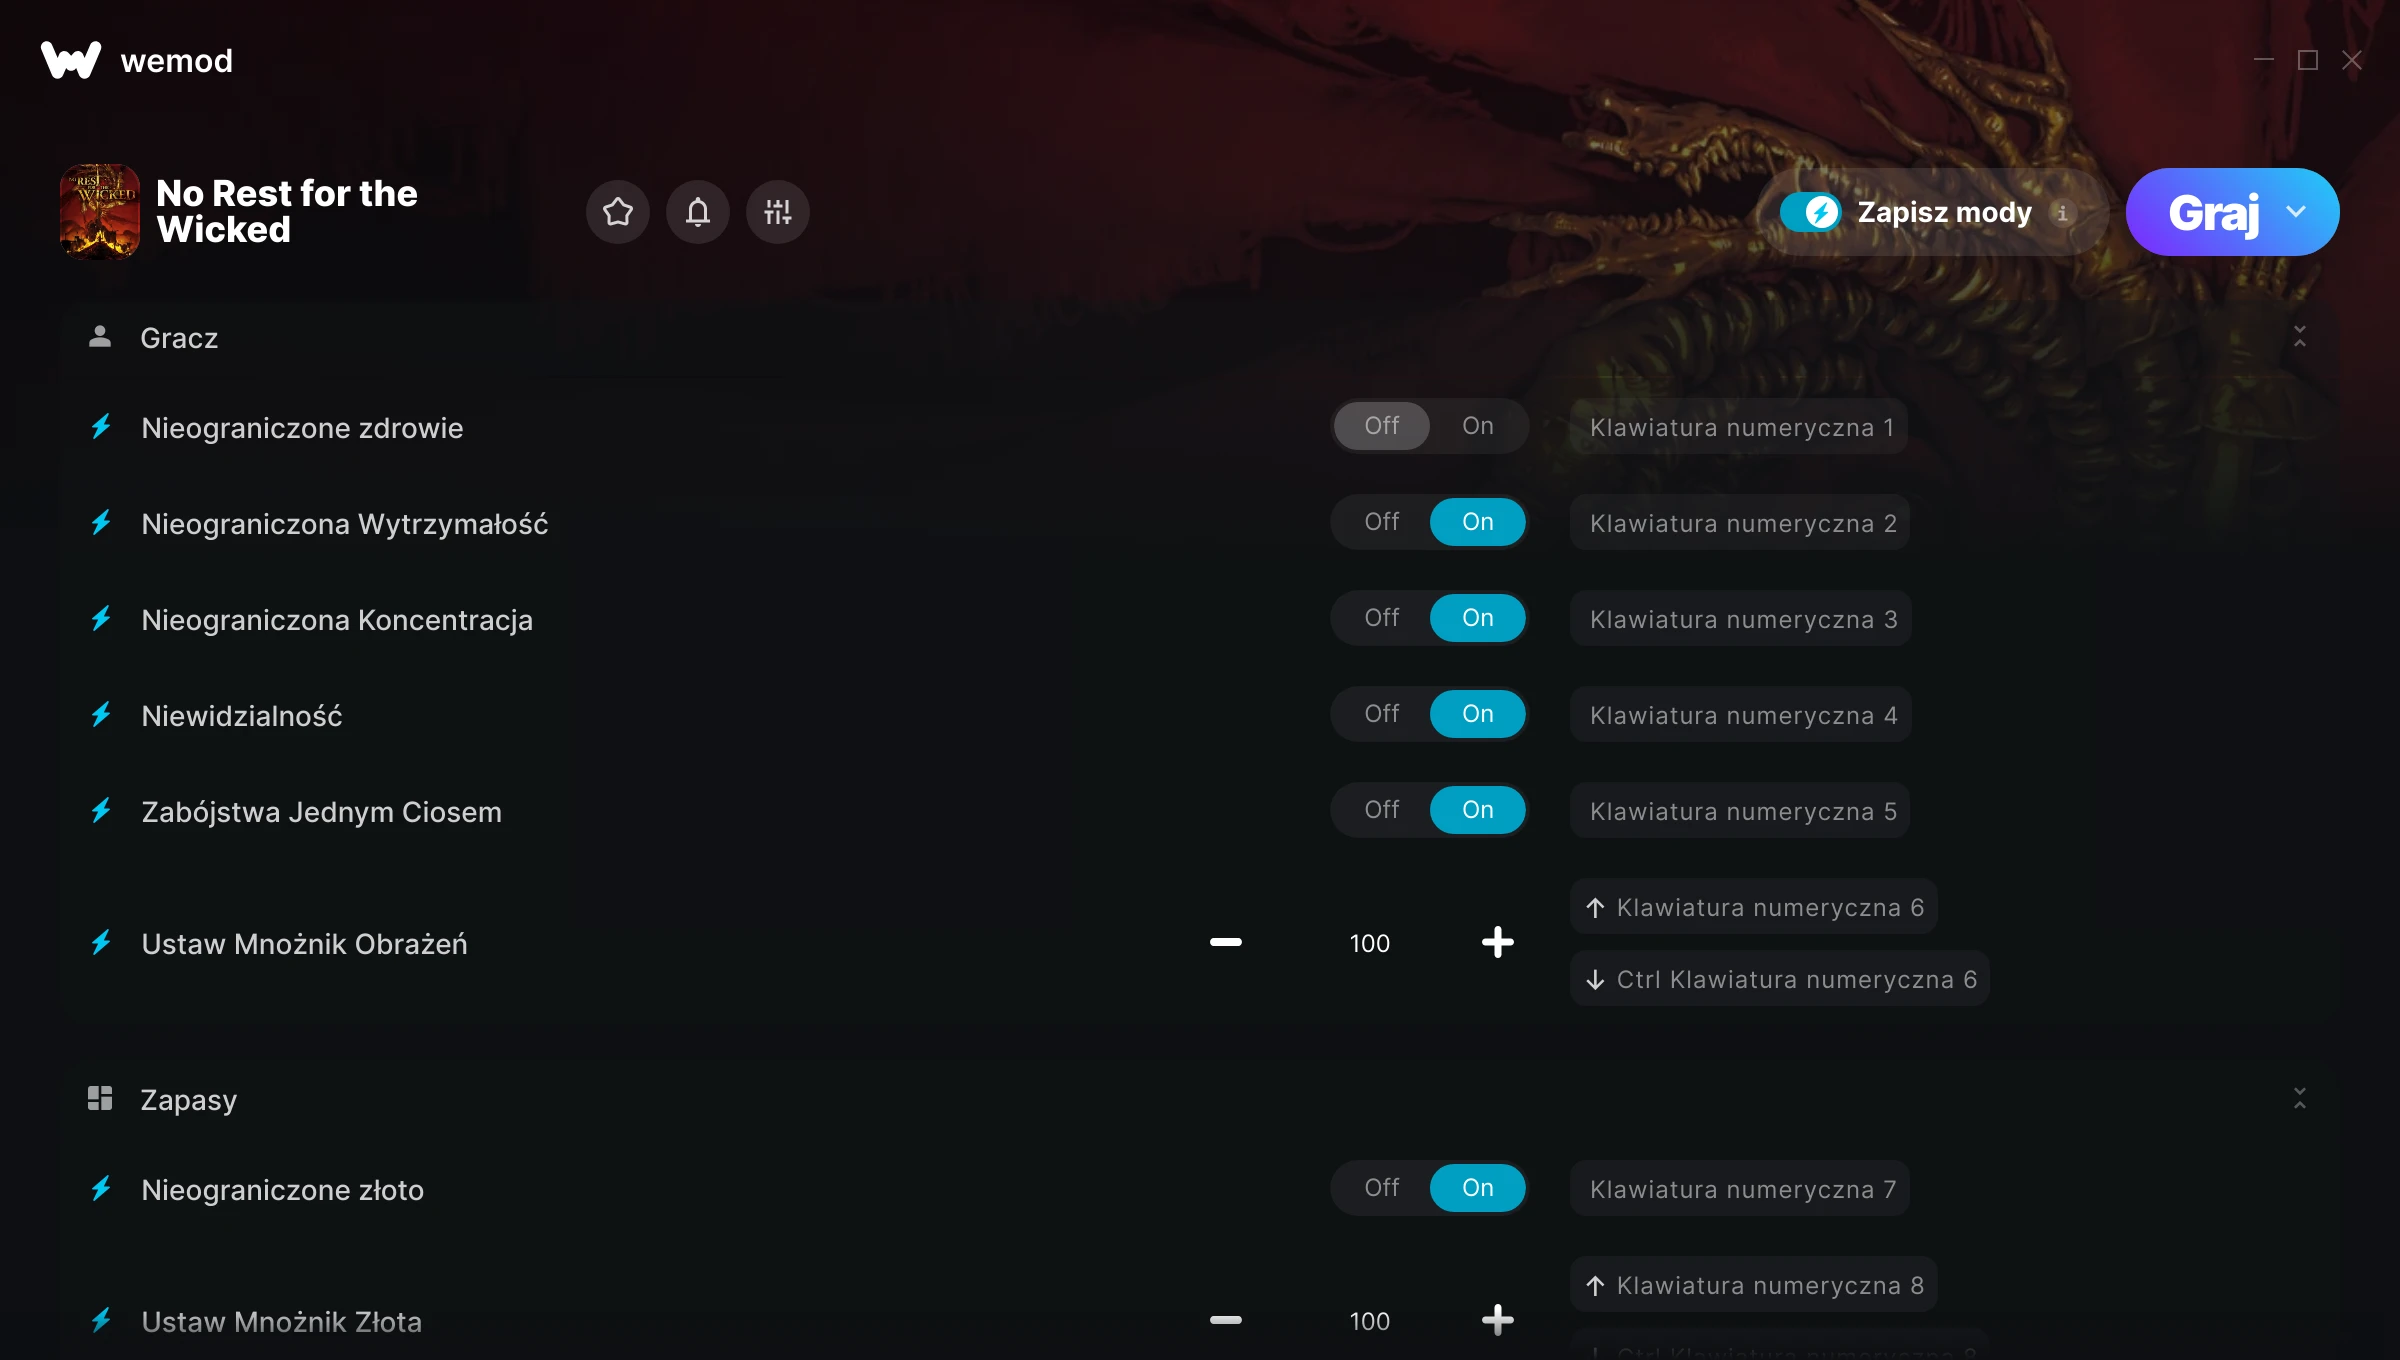This screenshot has height=1360, width=2400.
Task: Collapse the Zapasy section
Action: [x=2300, y=1099]
